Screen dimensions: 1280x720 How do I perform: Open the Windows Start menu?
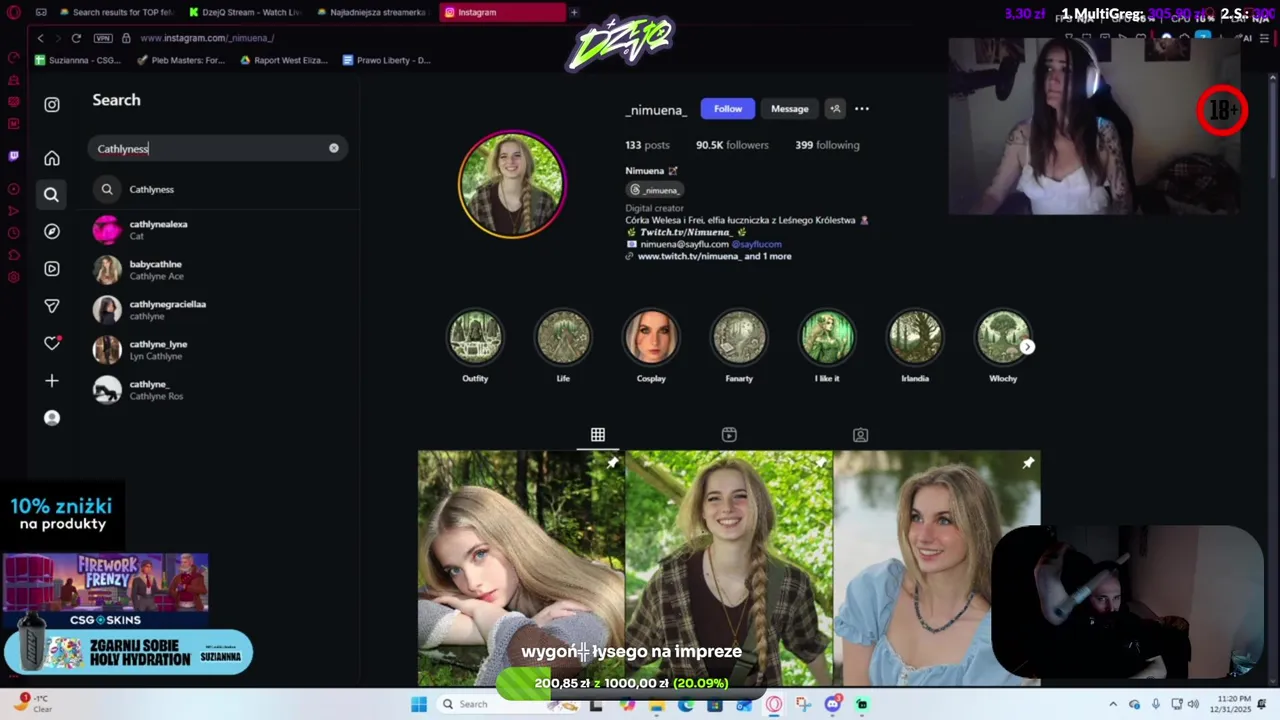click(x=419, y=704)
